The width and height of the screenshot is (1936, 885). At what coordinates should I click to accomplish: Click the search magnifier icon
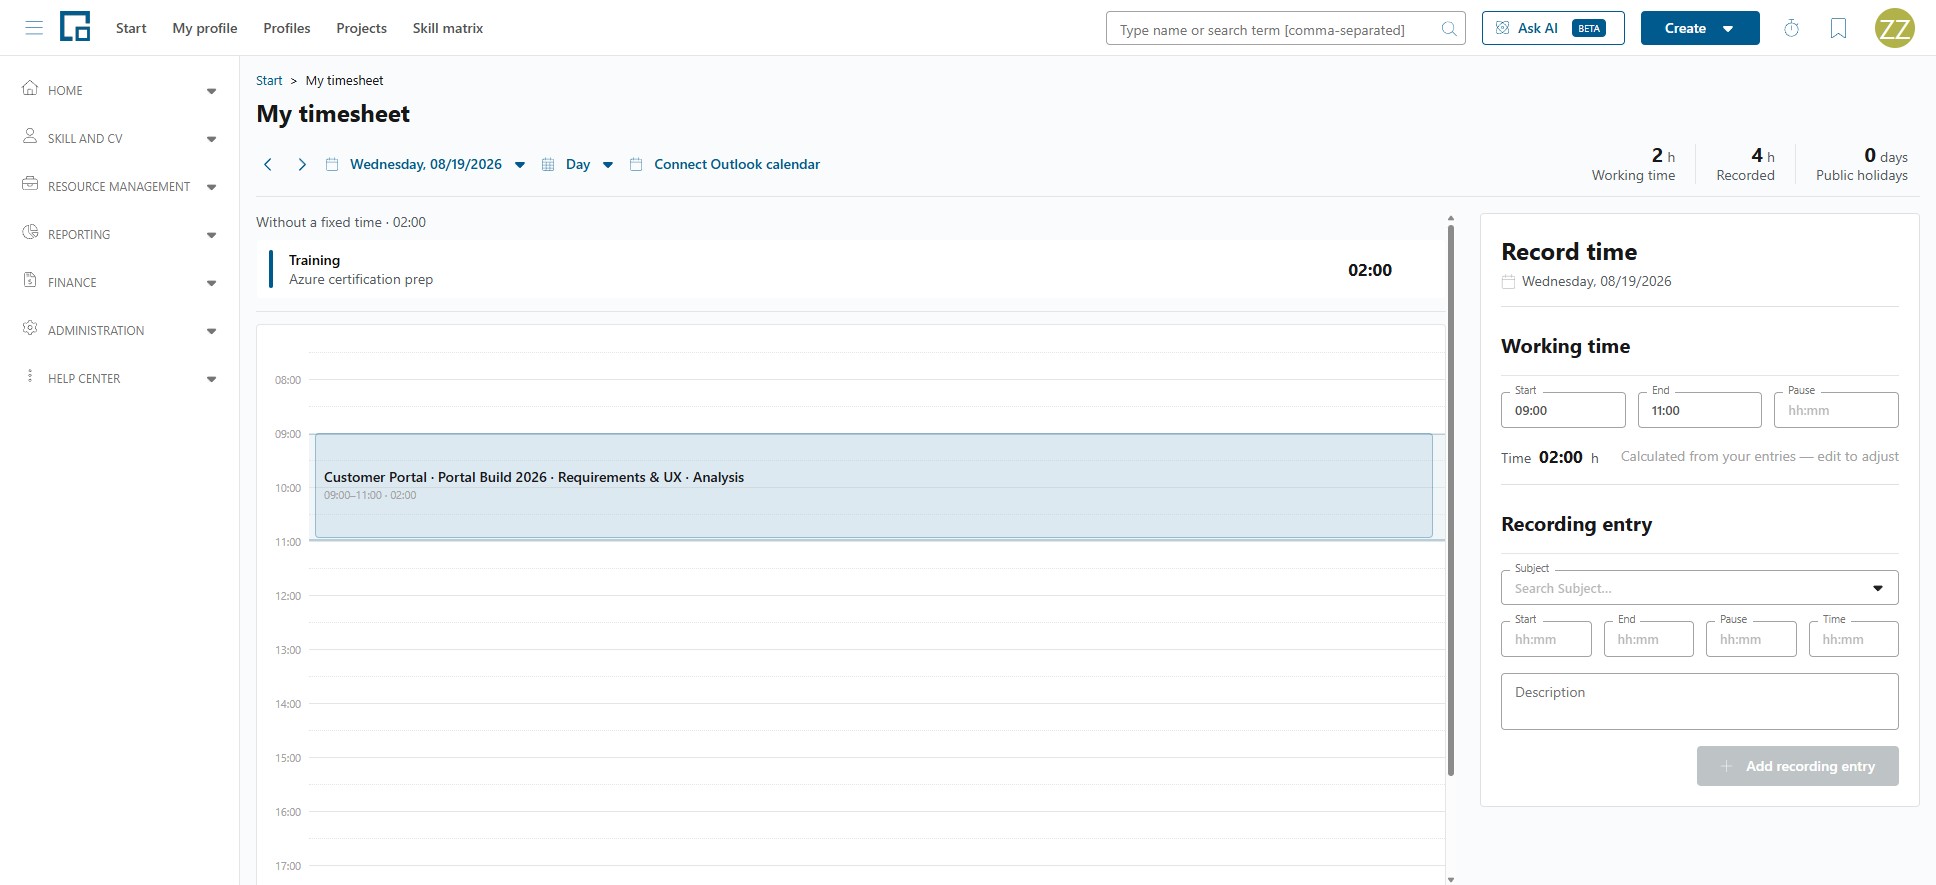(1449, 29)
